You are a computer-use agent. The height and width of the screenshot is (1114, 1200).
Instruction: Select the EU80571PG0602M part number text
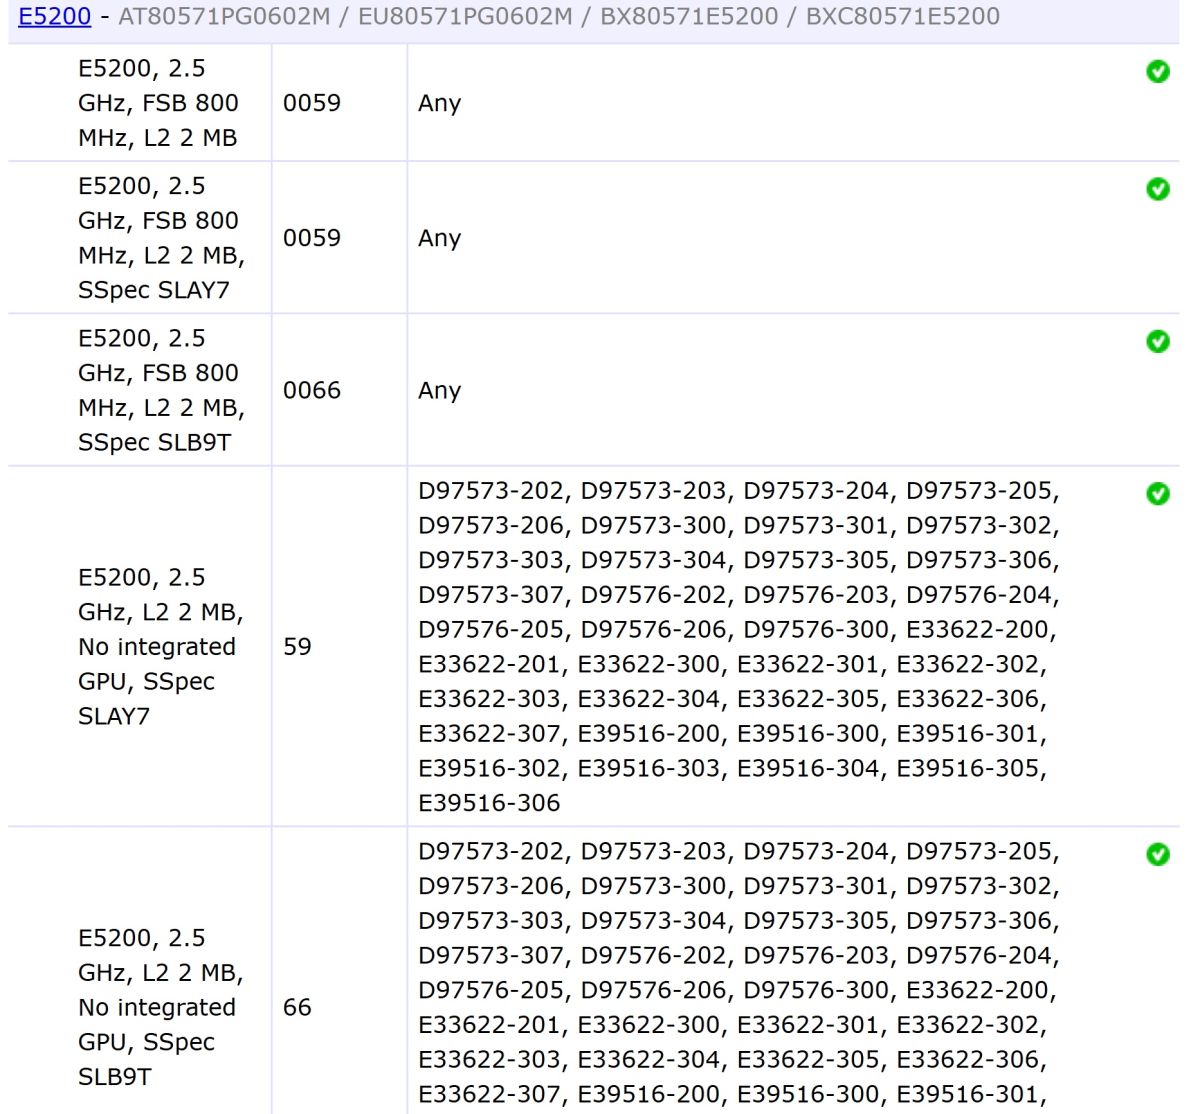[x=465, y=16]
